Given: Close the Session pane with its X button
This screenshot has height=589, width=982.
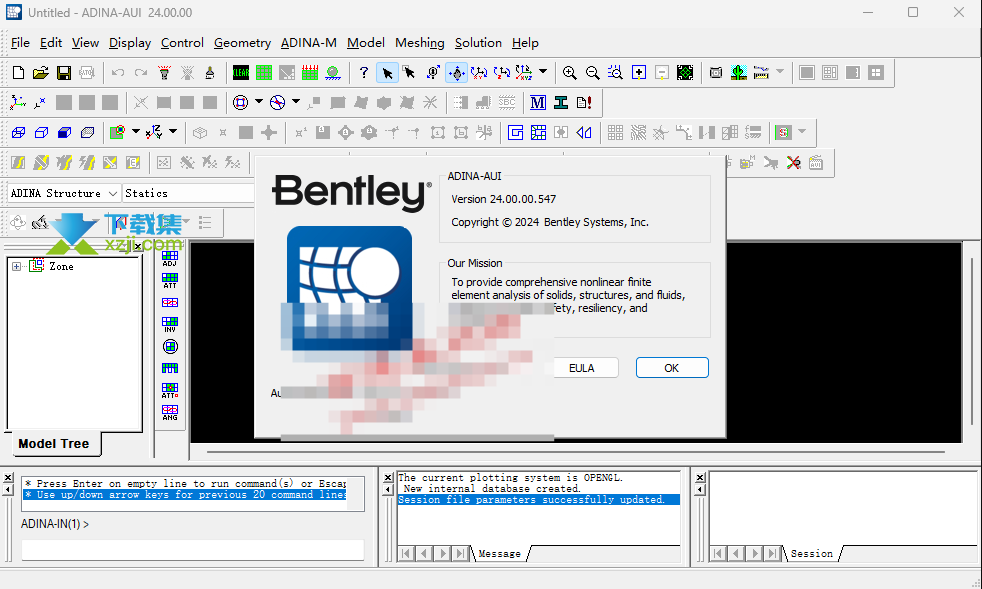Looking at the screenshot, I should pyautogui.click(x=700, y=477).
